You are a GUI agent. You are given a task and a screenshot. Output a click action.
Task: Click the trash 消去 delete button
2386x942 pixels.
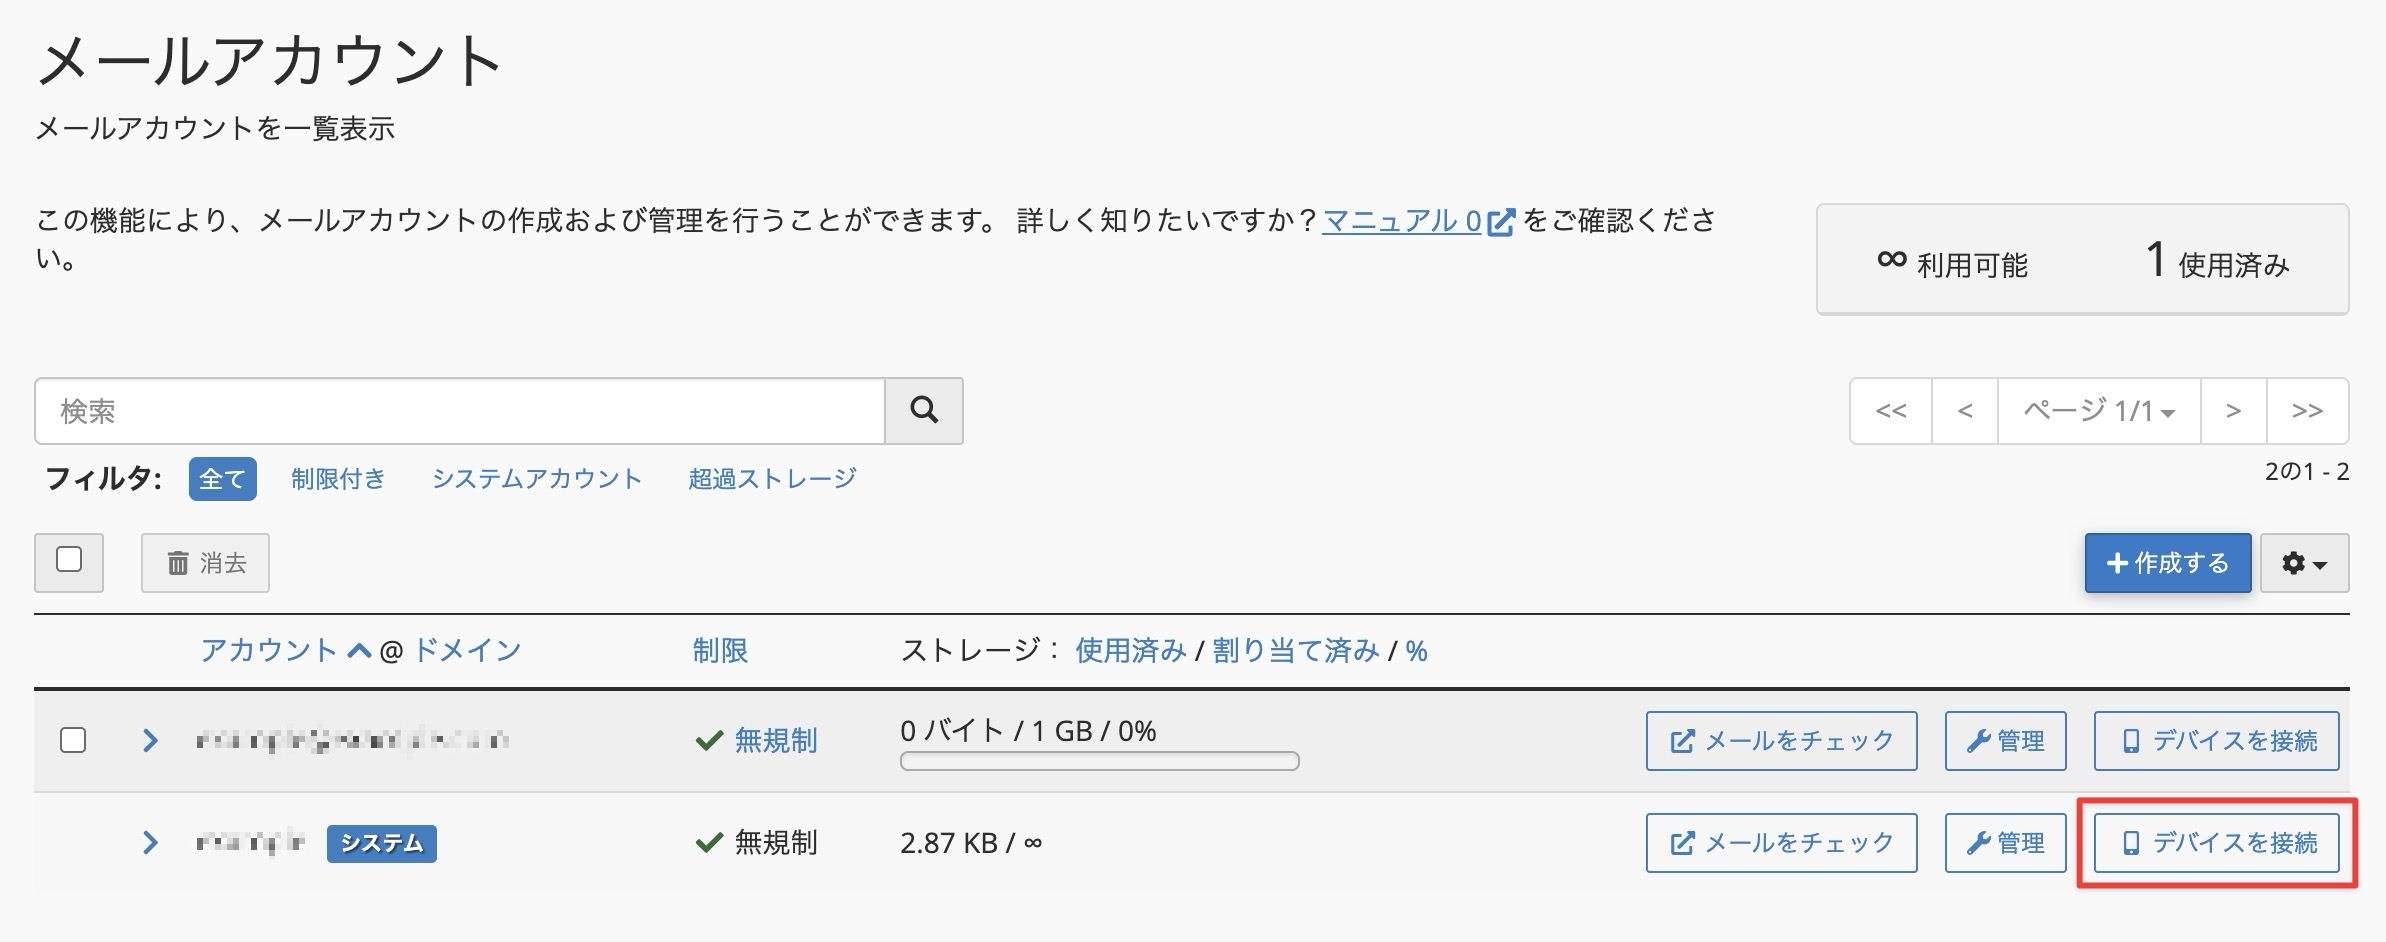[205, 563]
